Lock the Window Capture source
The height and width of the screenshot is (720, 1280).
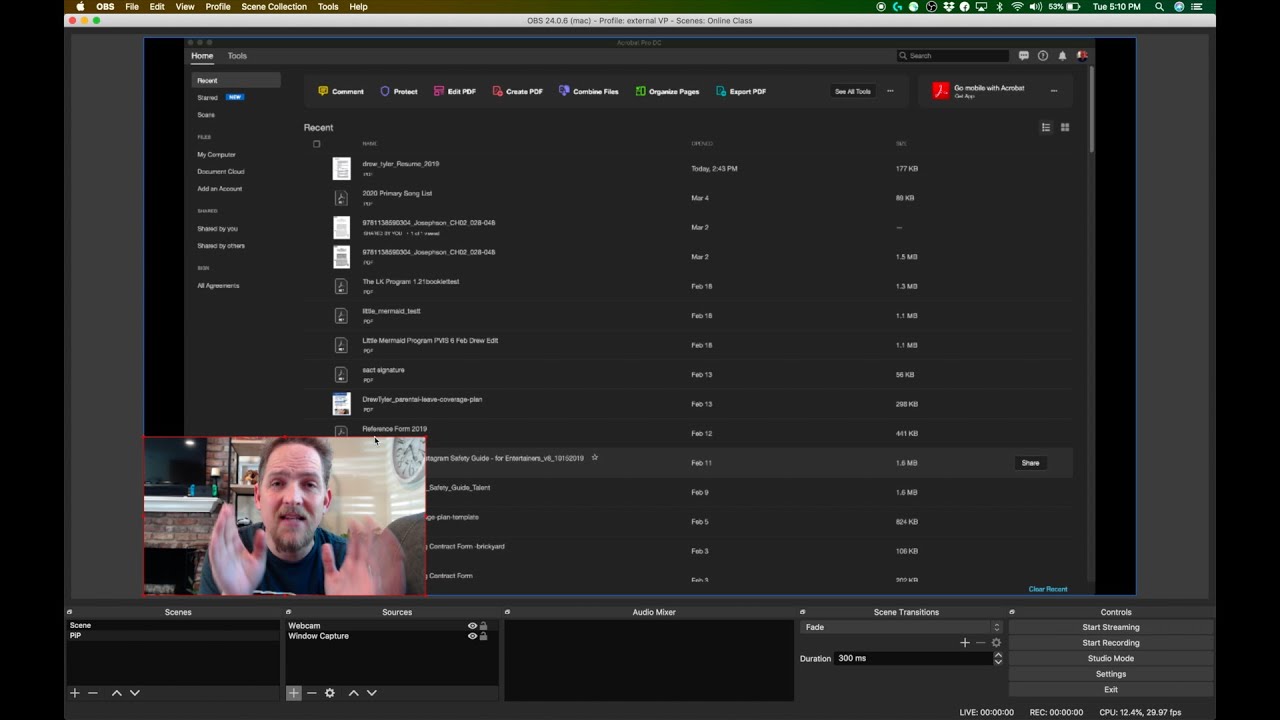[x=484, y=636]
